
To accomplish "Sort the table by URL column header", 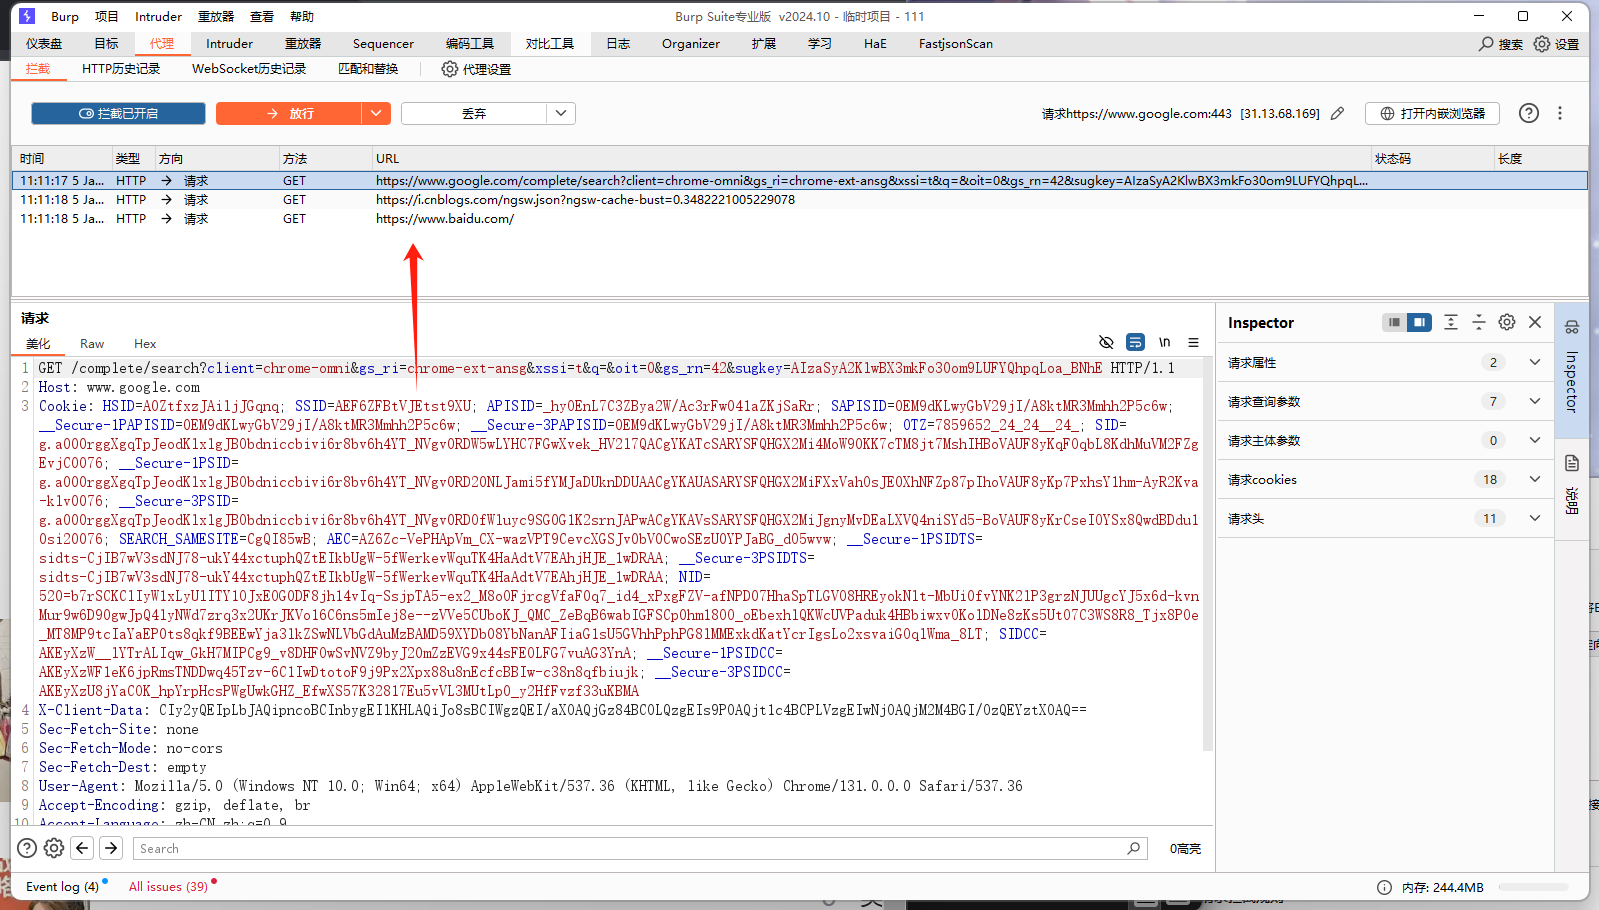I will pyautogui.click(x=870, y=158).
